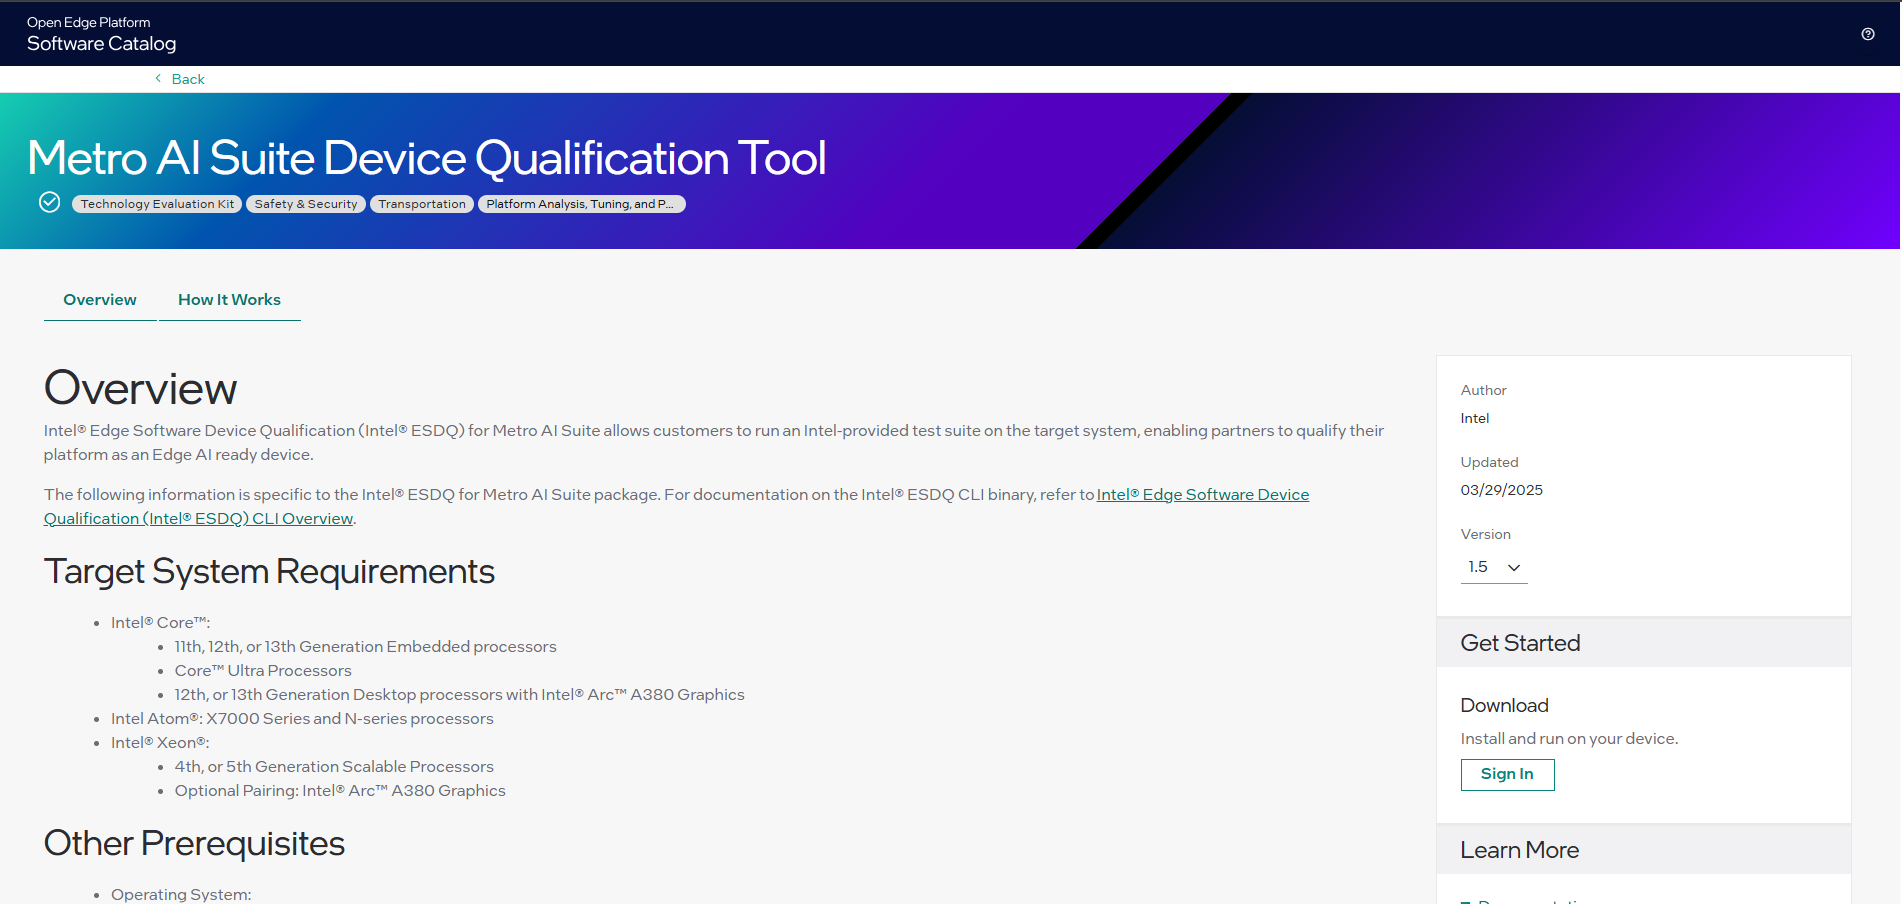Click the Metro AI Suite page title
1902x904 pixels.
[x=427, y=158]
